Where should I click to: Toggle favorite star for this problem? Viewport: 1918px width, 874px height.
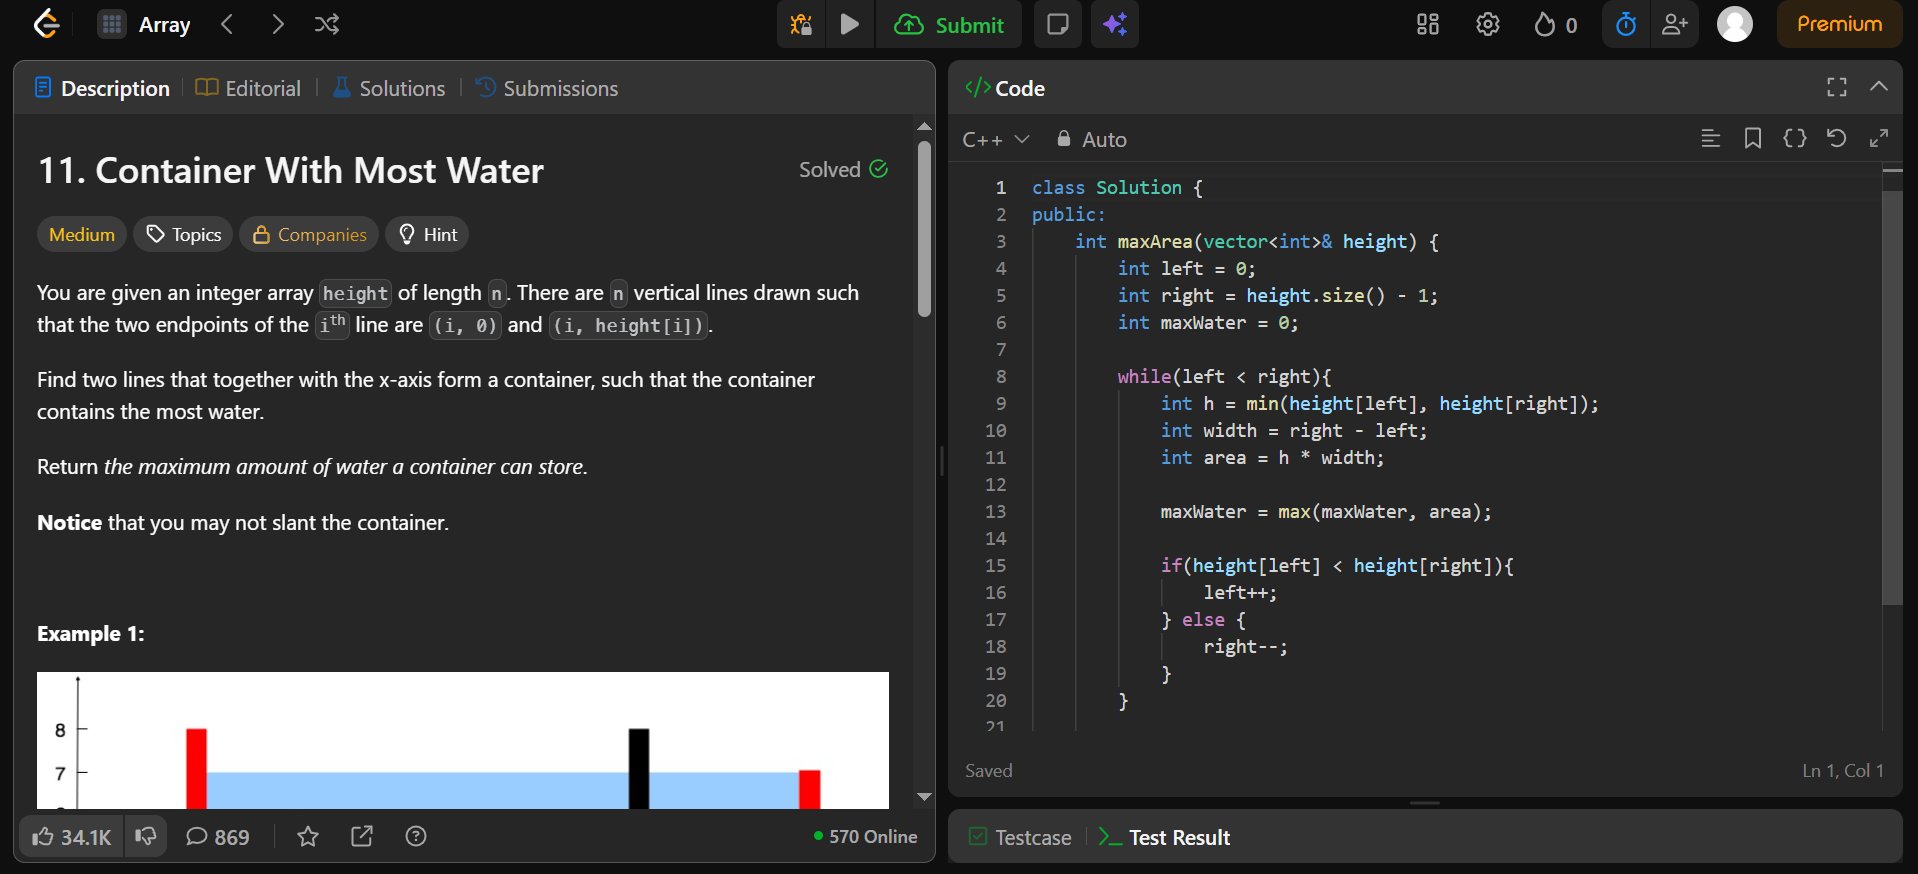(x=308, y=836)
